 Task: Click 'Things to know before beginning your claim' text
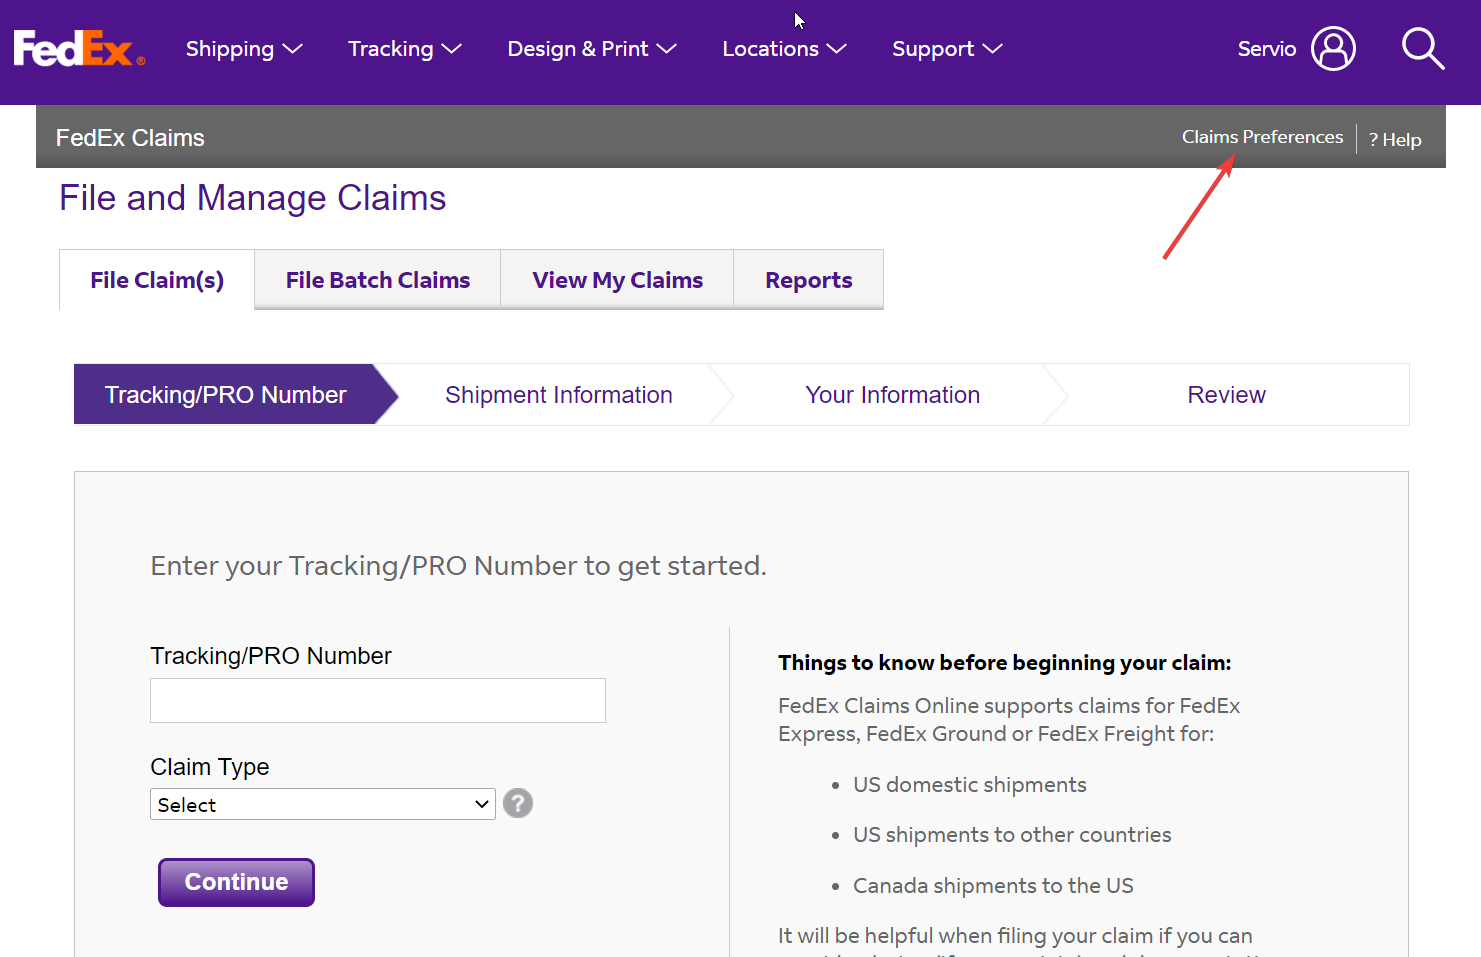1004,663
